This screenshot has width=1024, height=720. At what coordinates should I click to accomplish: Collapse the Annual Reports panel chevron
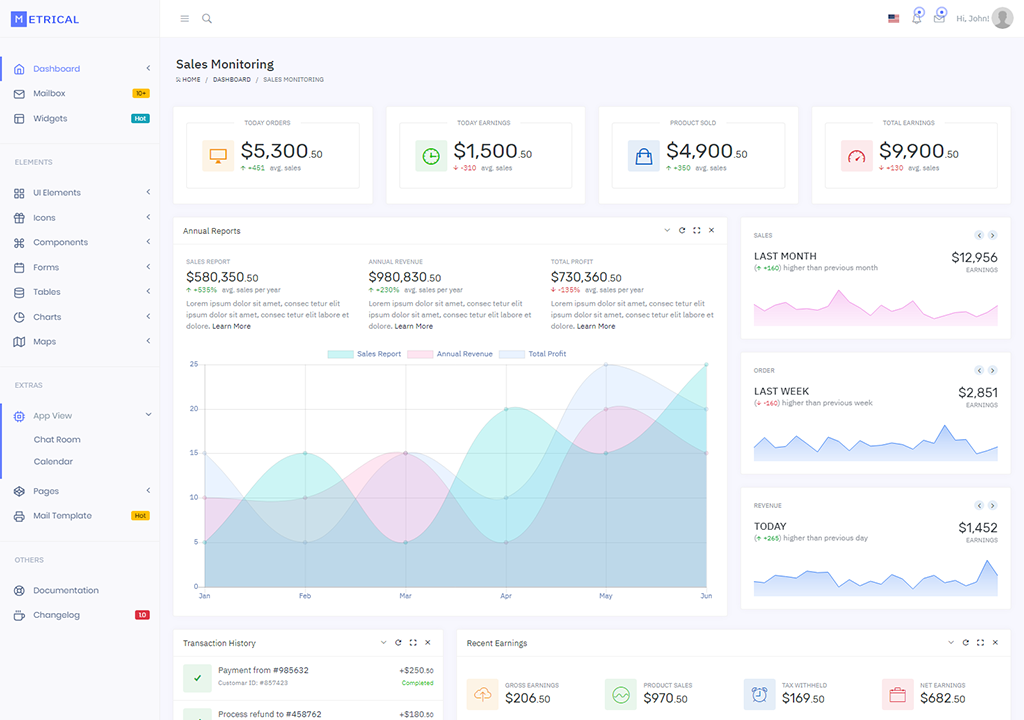[x=667, y=230]
